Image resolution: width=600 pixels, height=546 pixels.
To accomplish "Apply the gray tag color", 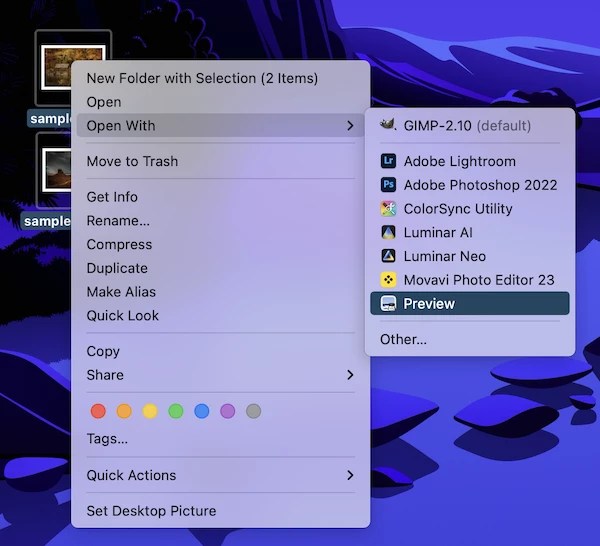I will pos(253,411).
